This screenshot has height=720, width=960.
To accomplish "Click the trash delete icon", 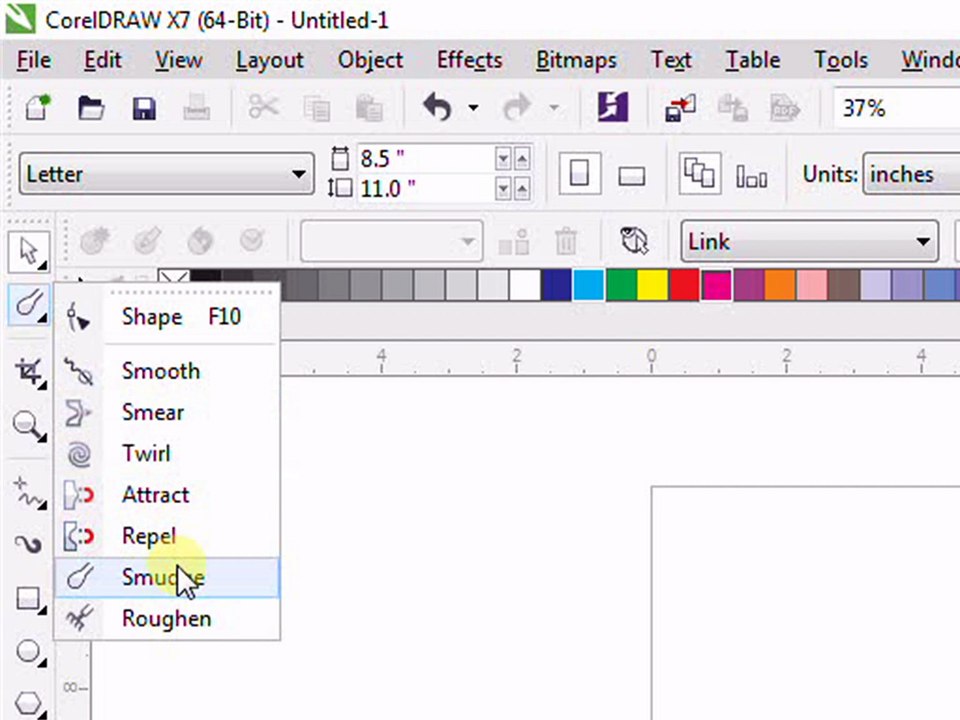I will (566, 241).
